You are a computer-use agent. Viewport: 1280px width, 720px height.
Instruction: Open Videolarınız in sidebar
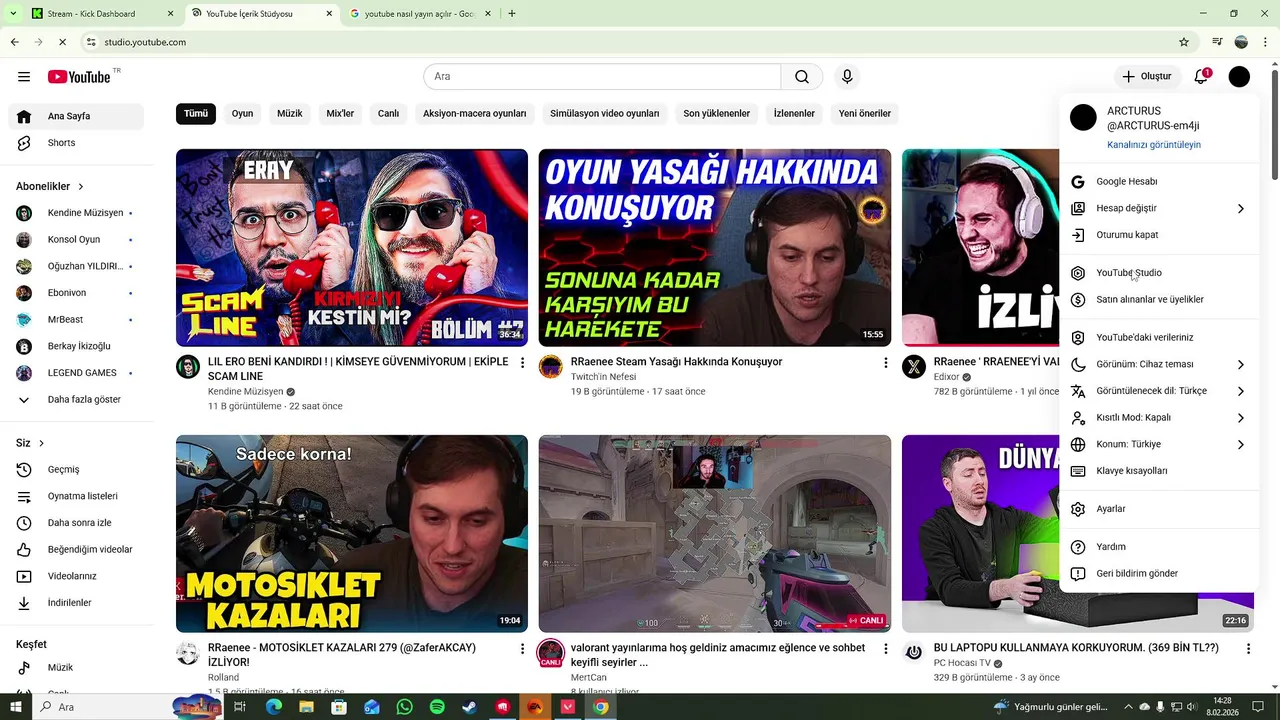[76, 576]
